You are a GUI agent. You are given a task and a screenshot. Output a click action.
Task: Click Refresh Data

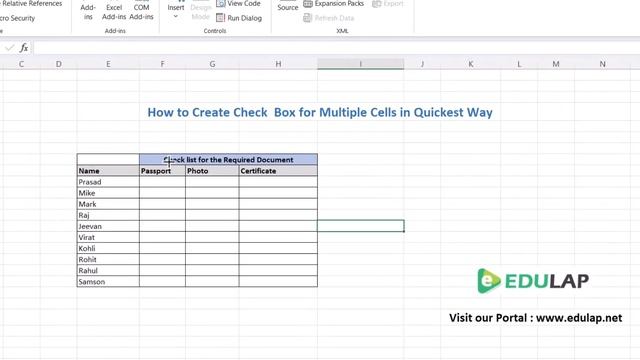[329, 18]
